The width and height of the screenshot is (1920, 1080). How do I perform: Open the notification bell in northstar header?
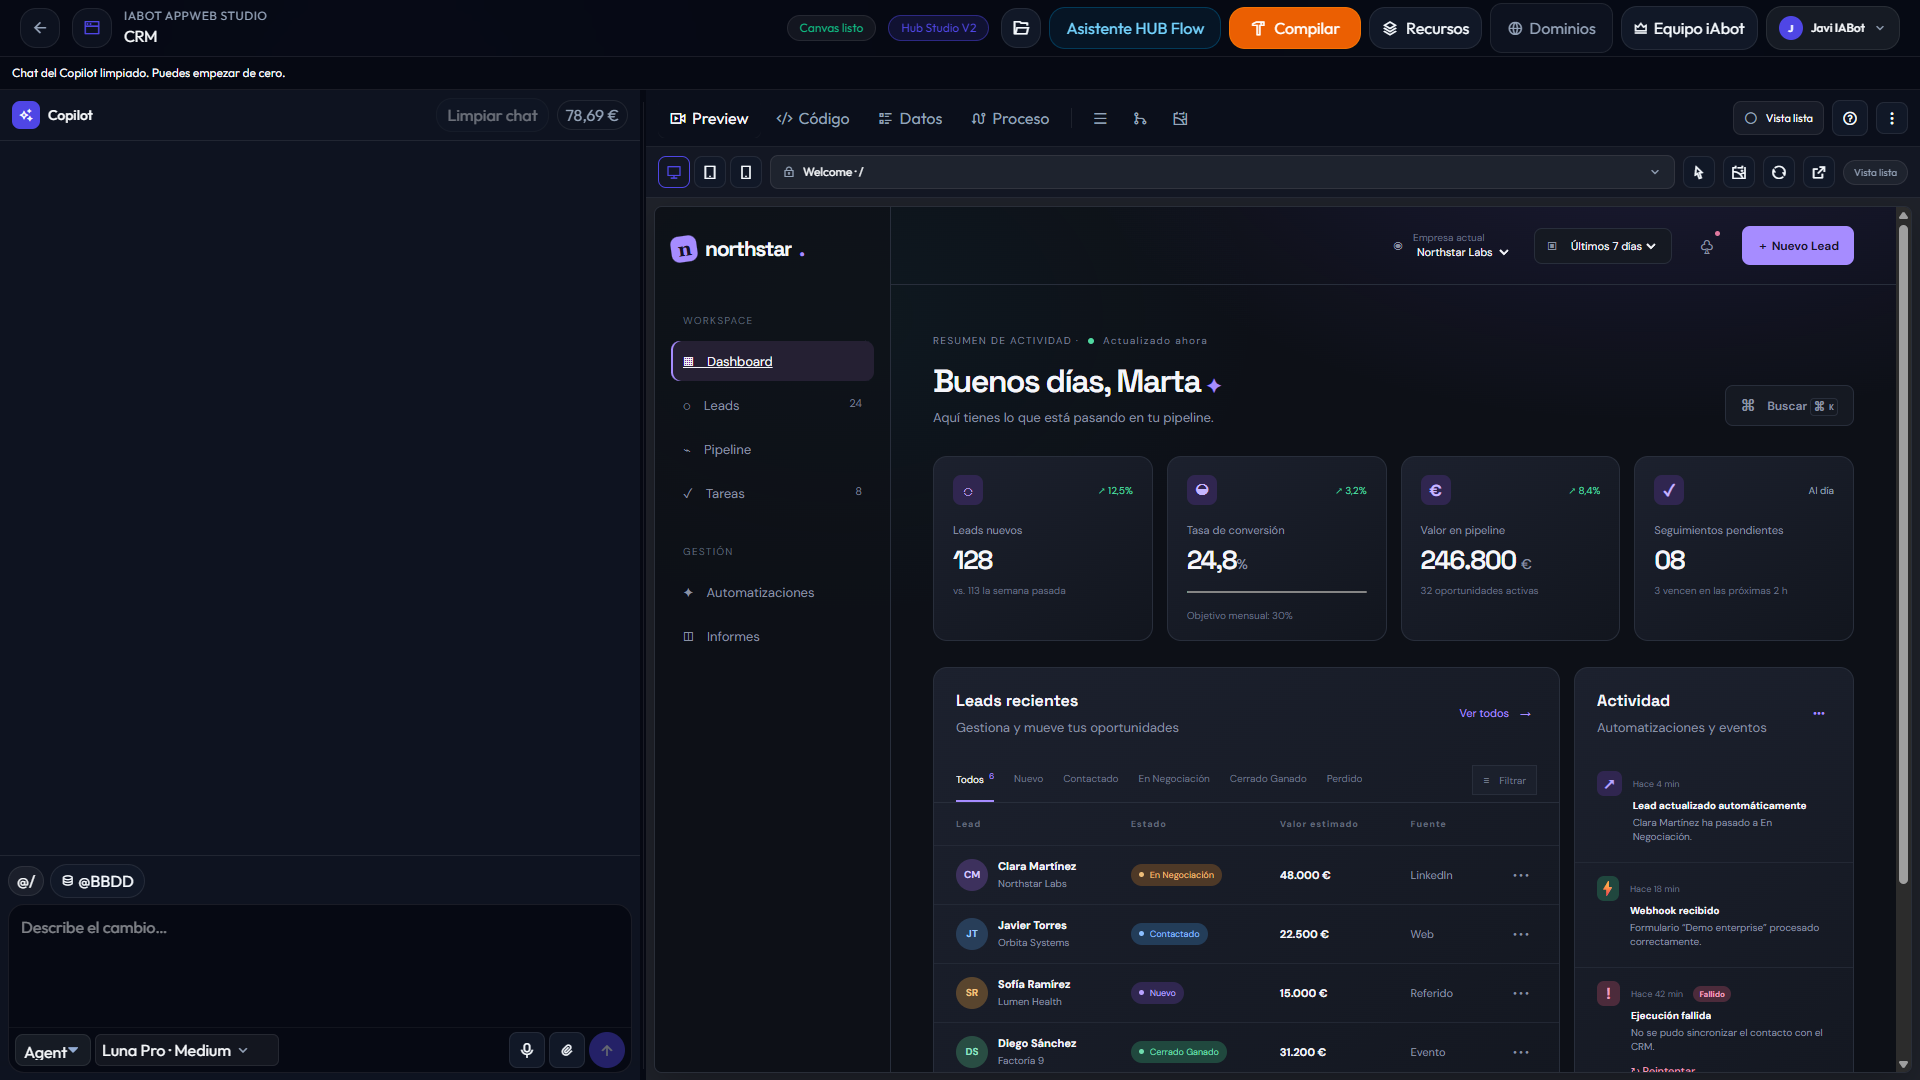[1707, 246]
